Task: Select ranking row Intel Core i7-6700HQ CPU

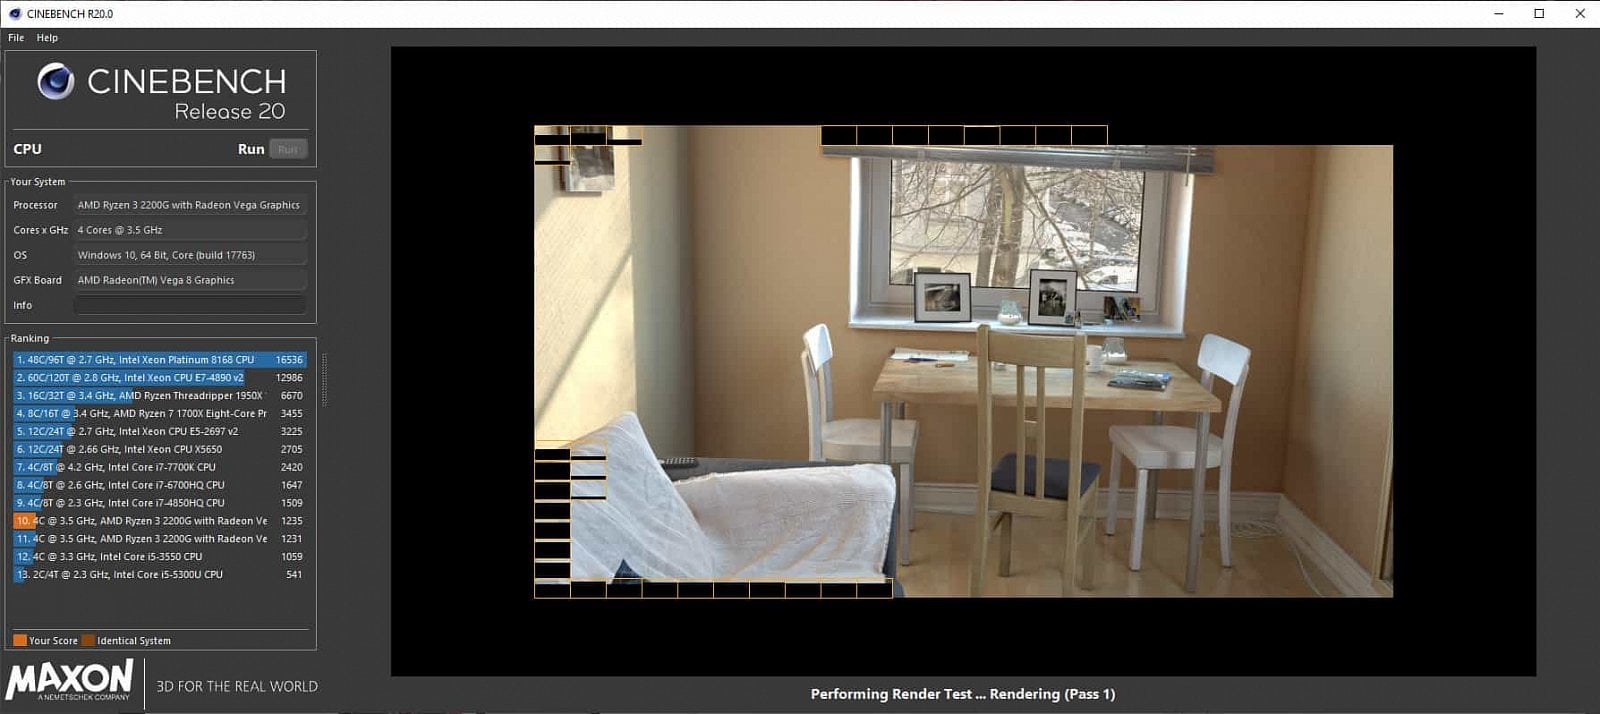Action: click(x=160, y=485)
